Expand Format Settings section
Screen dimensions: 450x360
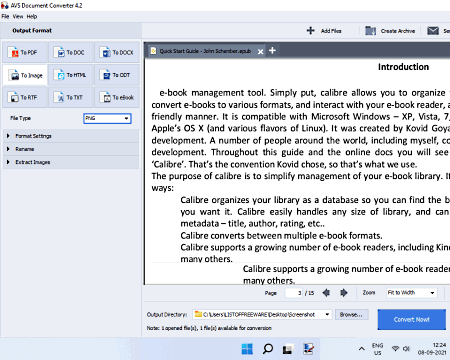(x=71, y=136)
